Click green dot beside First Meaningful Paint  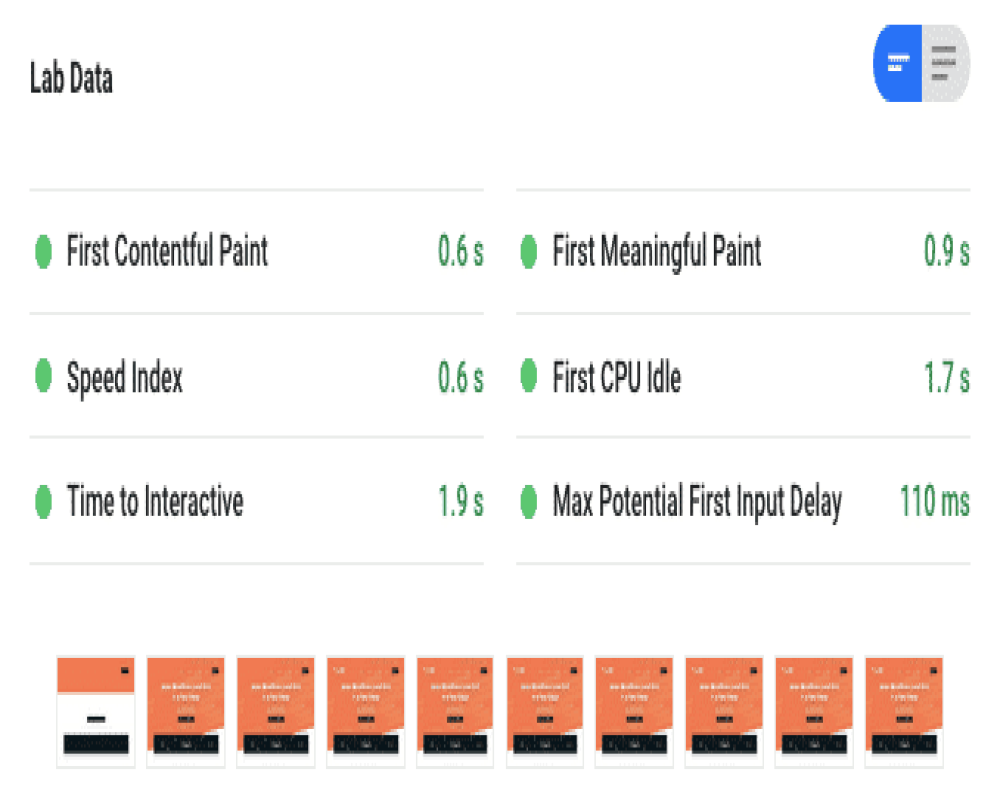point(529,252)
